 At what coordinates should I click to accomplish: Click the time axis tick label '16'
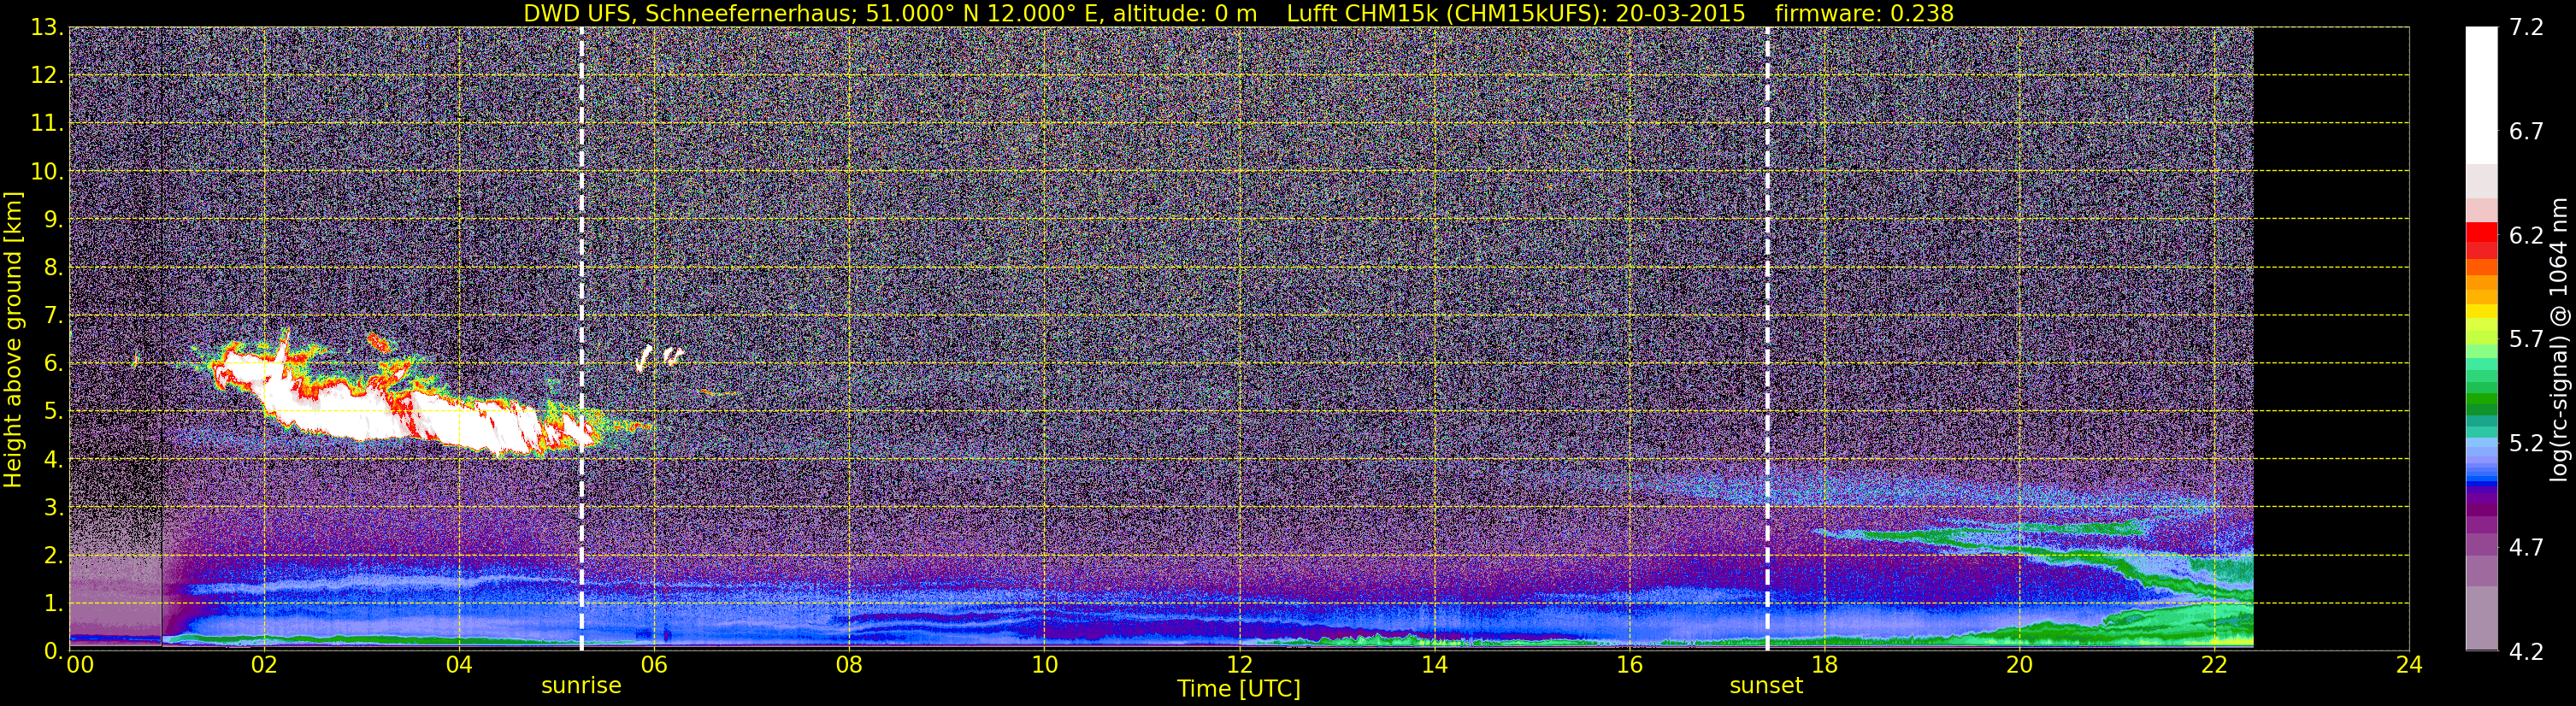pos(1629,665)
